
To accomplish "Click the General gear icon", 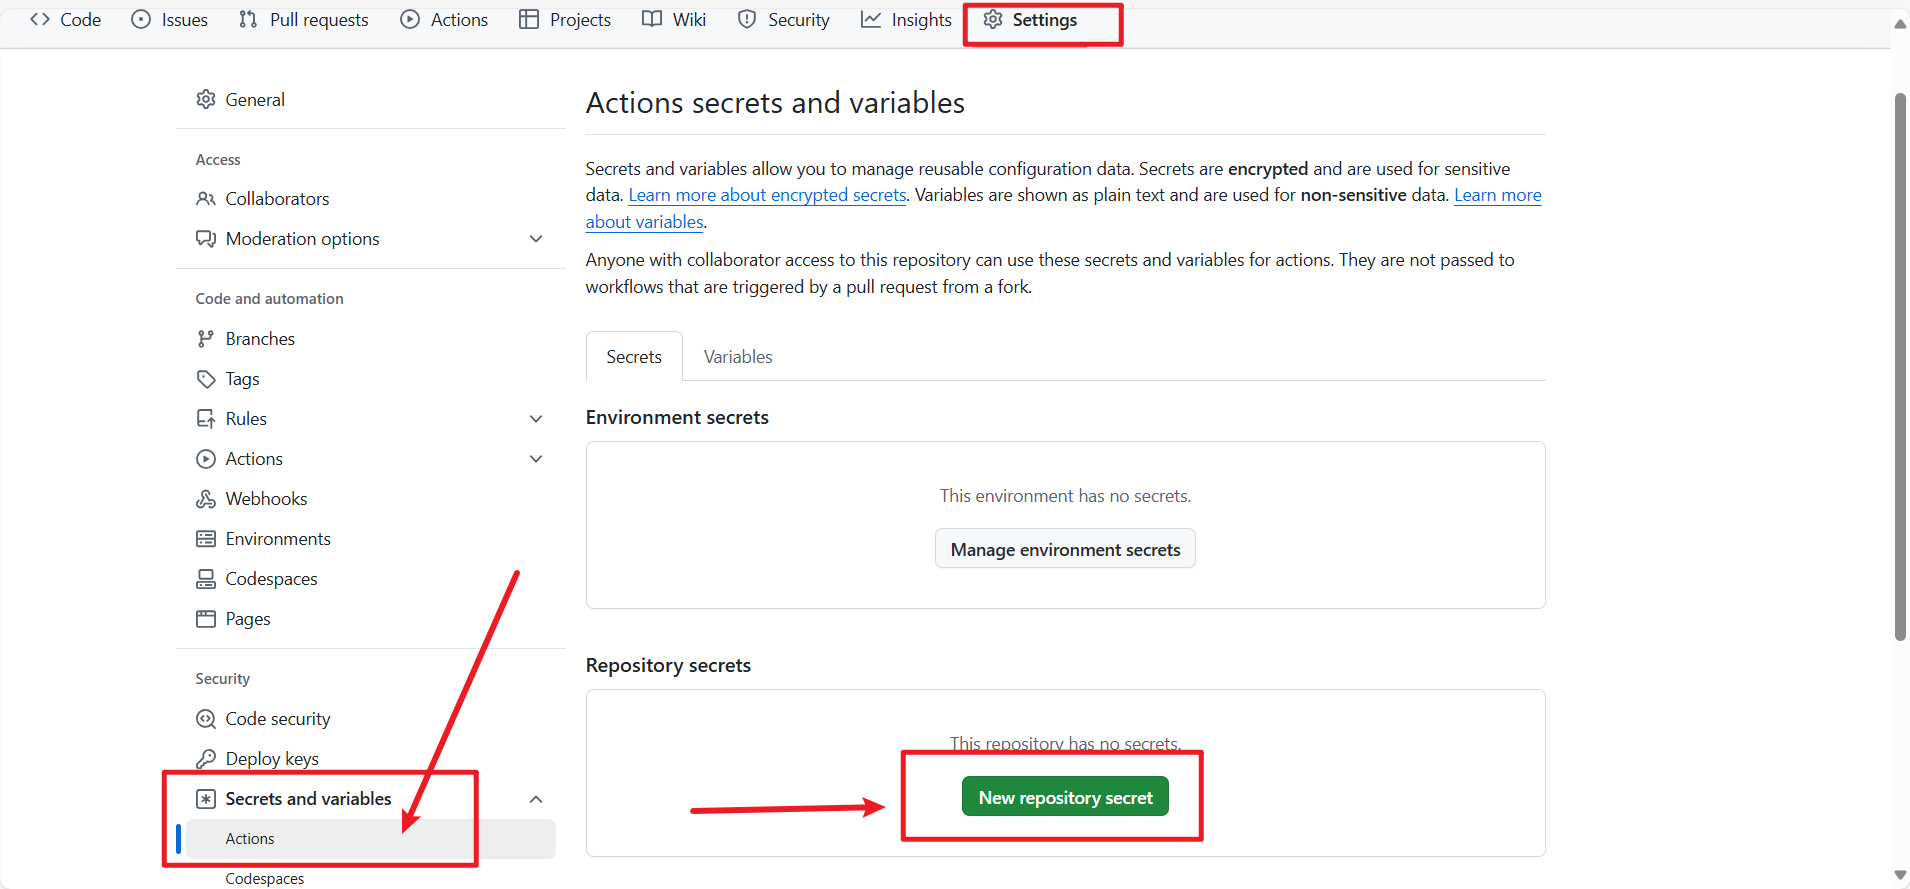I will [x=206, y=99].
